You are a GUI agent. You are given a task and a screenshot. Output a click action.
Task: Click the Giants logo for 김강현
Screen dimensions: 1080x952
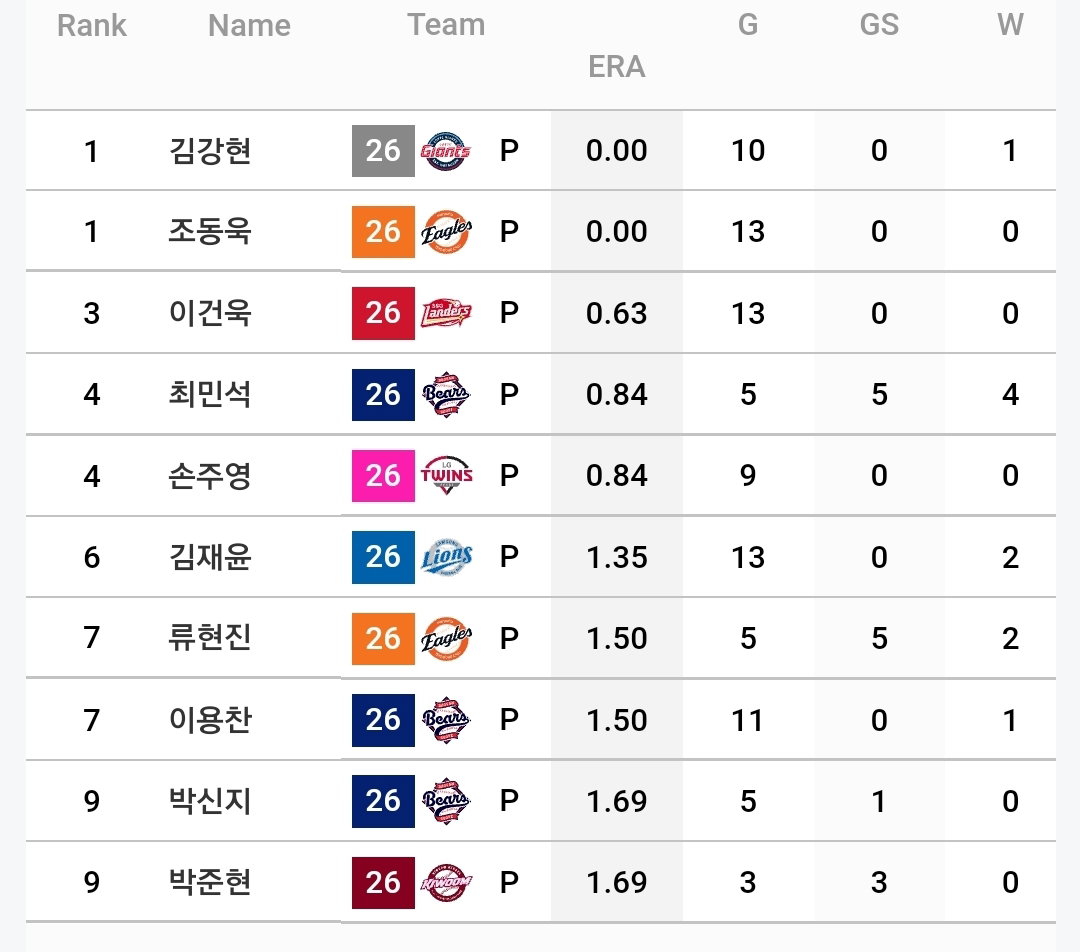446,151
